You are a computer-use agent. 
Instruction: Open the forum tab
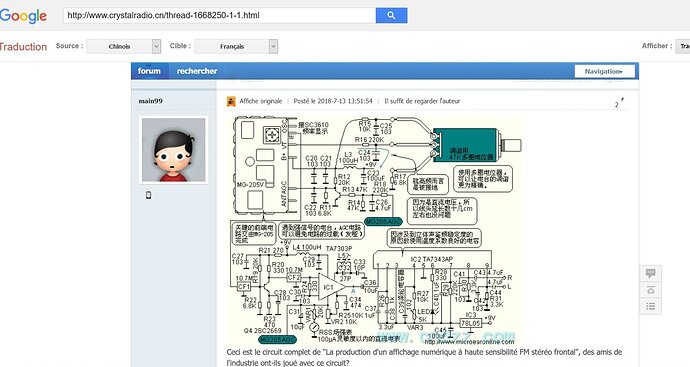(x=149, y=71)
